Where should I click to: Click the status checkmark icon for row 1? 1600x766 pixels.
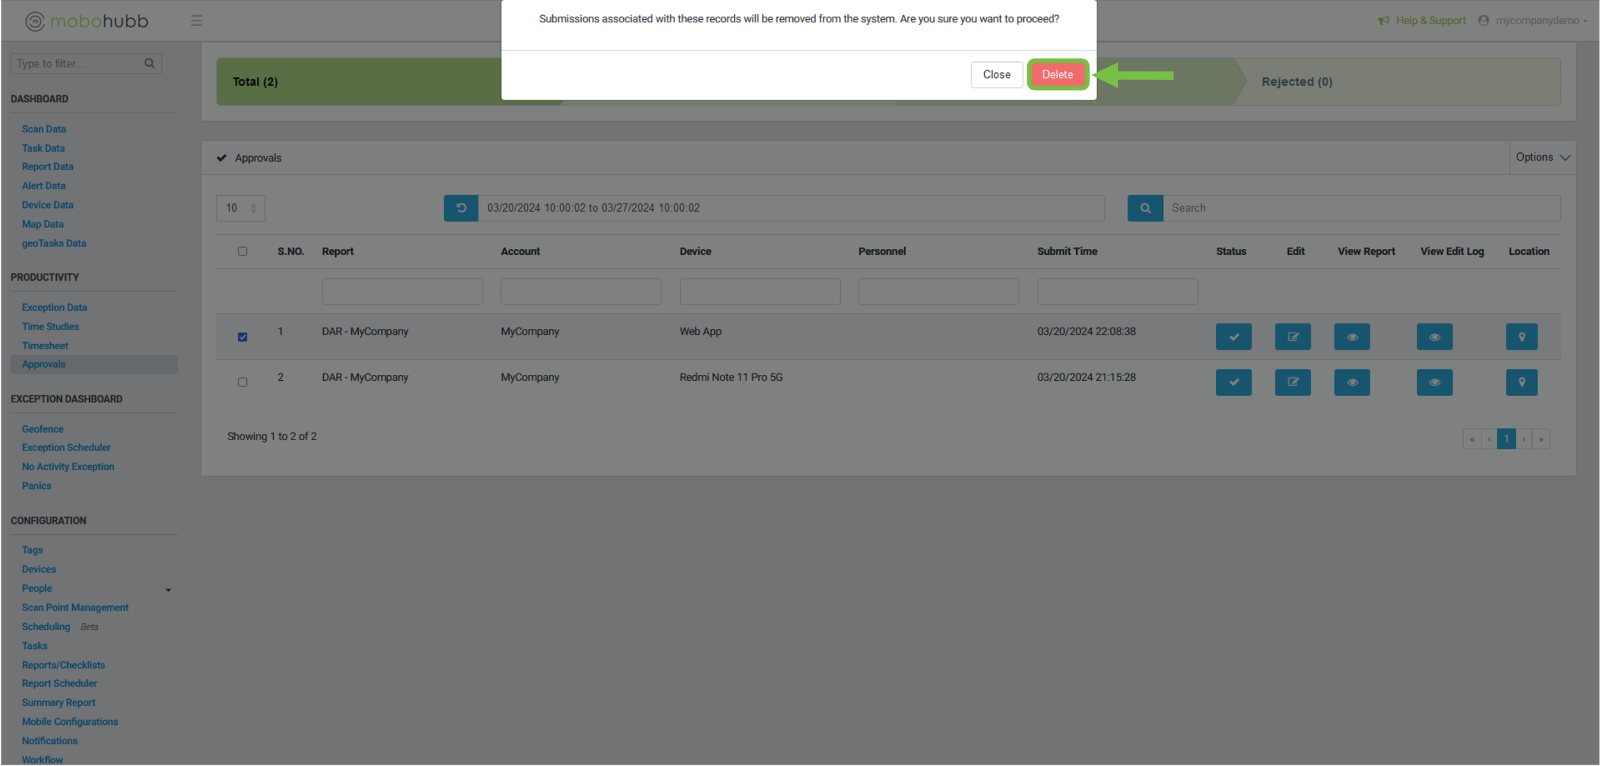(x=1233, y=337)
